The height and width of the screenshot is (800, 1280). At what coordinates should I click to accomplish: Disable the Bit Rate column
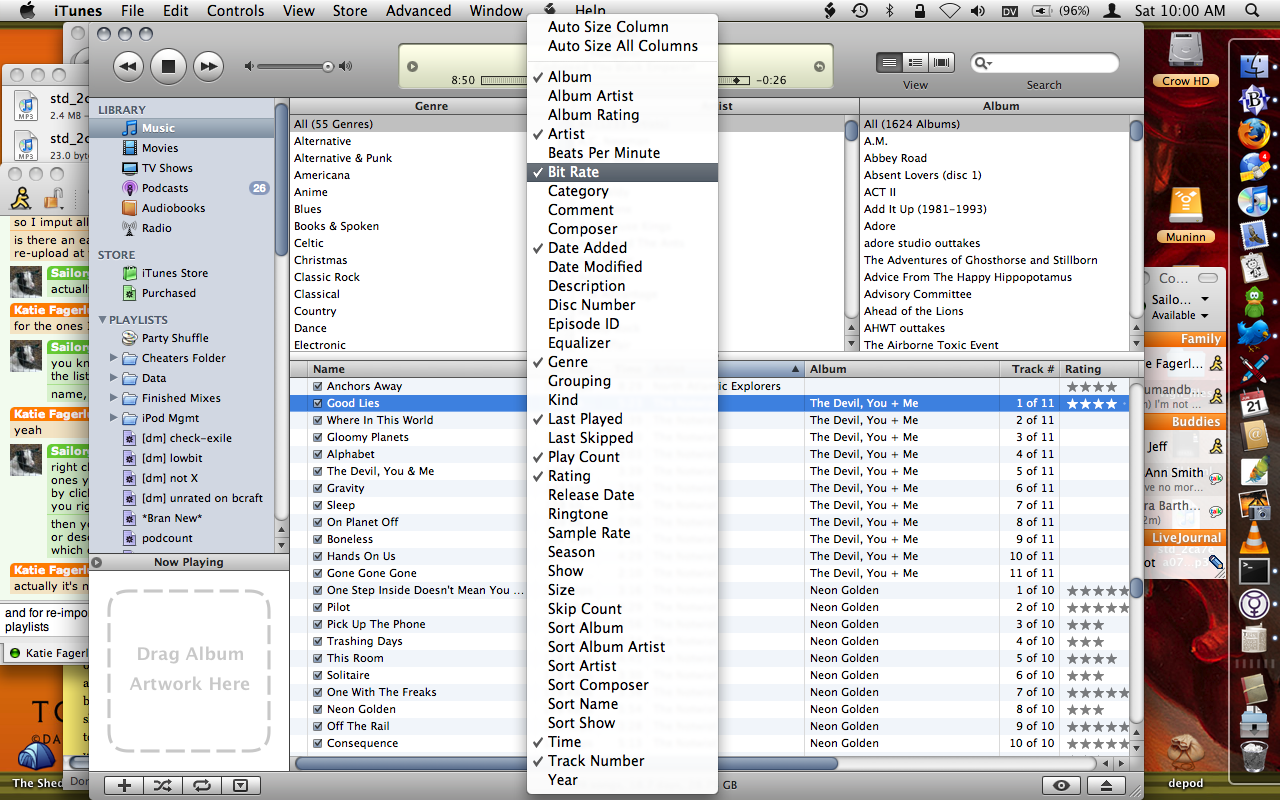tap(622, 172)
